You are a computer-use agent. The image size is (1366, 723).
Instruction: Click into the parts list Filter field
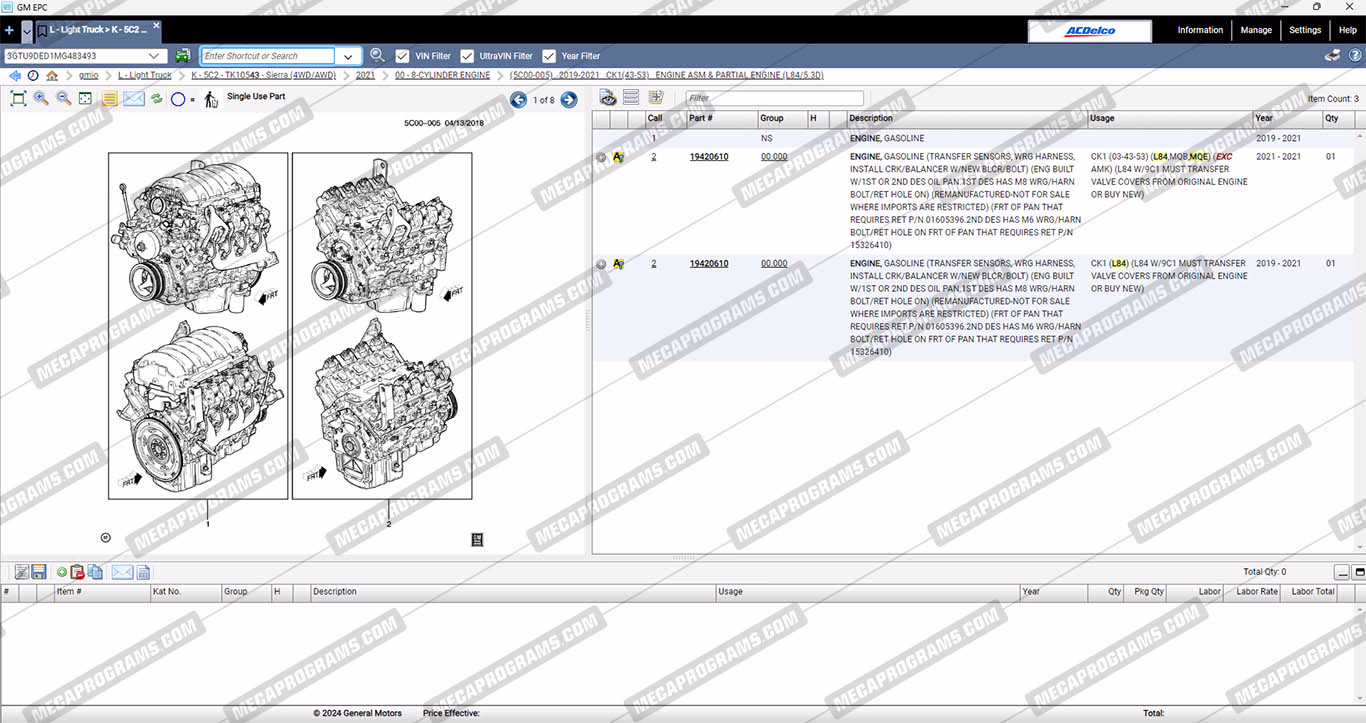(x=774, y=98)
